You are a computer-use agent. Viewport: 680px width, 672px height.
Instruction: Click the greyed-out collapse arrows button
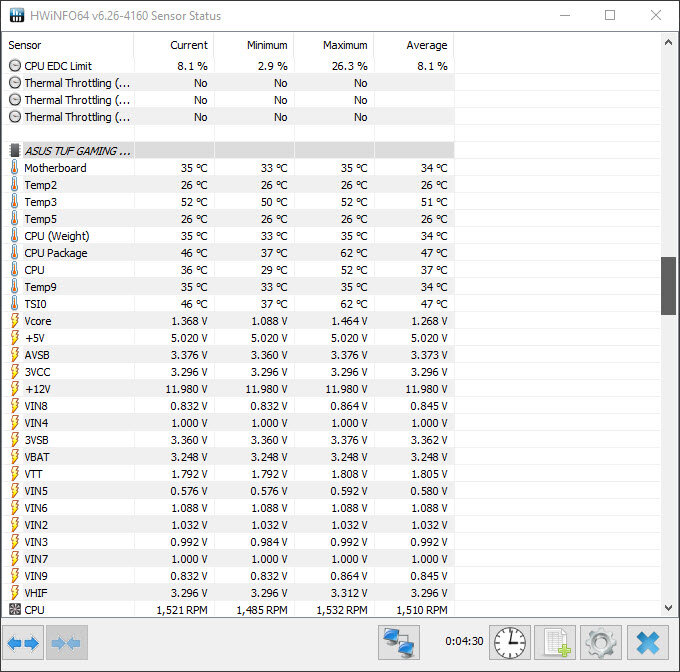66,643
